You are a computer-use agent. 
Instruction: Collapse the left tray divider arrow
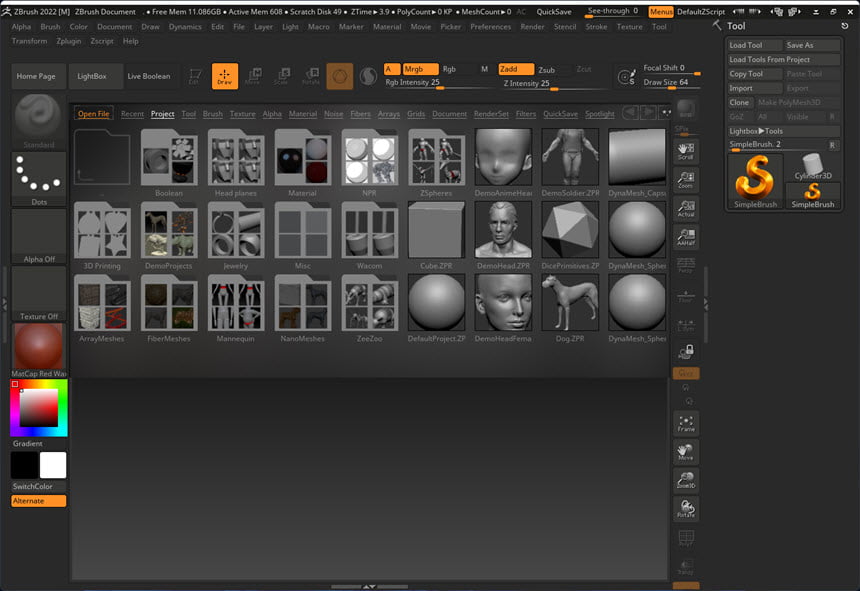tap(4, 302)
